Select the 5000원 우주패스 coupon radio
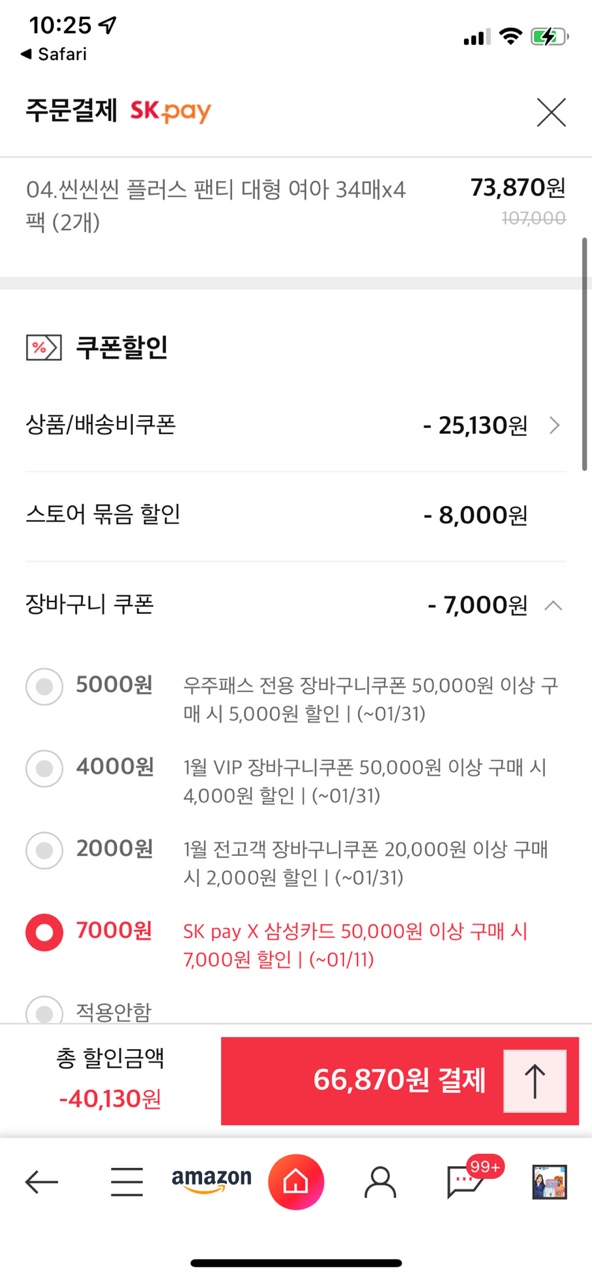The height and width of the screenshot is (1280, 592). click(x=44, y=687)
